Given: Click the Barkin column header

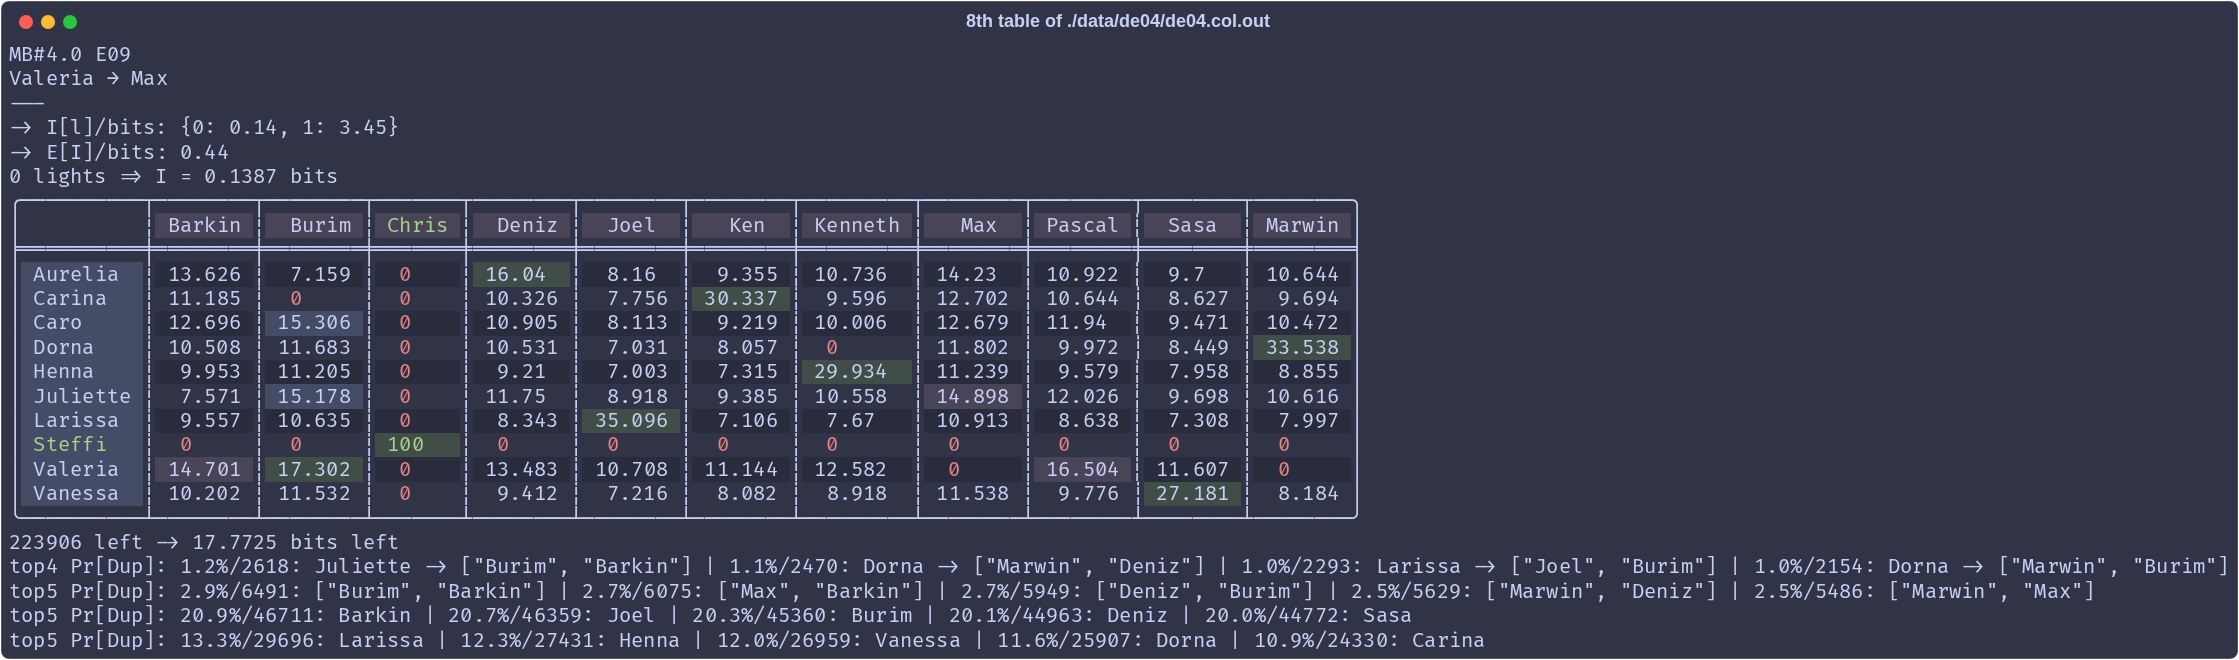Looking at the screenshot, I should pyautogui.click(x=204, y=225).
